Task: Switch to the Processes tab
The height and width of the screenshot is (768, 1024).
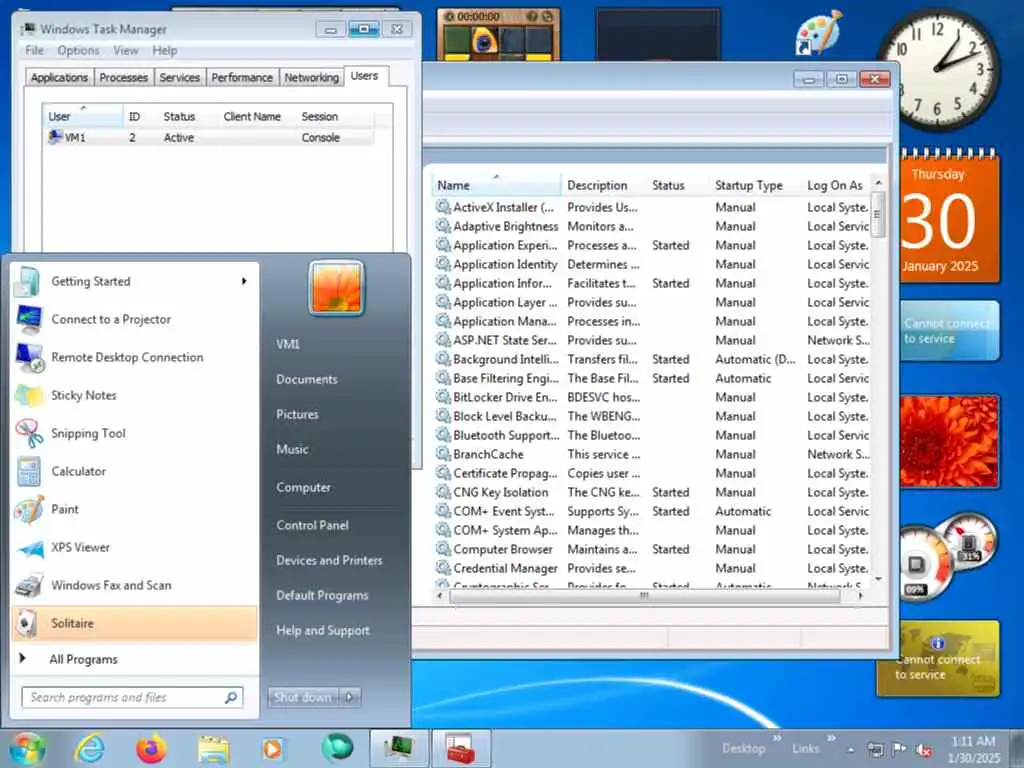Action: tap(123, 77)
